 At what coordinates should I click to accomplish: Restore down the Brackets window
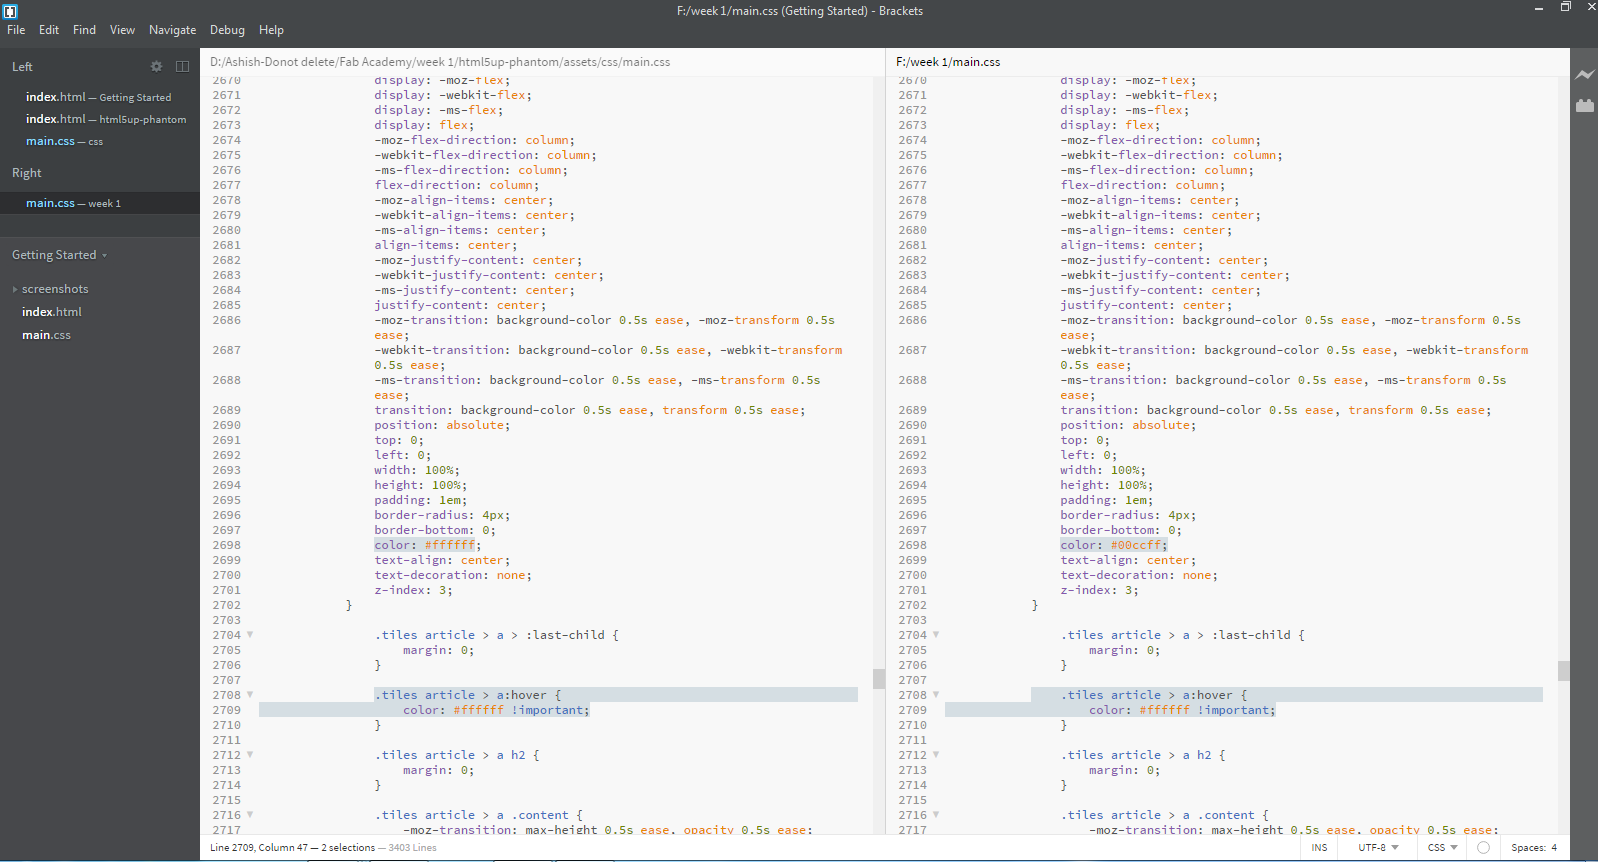1565,8
